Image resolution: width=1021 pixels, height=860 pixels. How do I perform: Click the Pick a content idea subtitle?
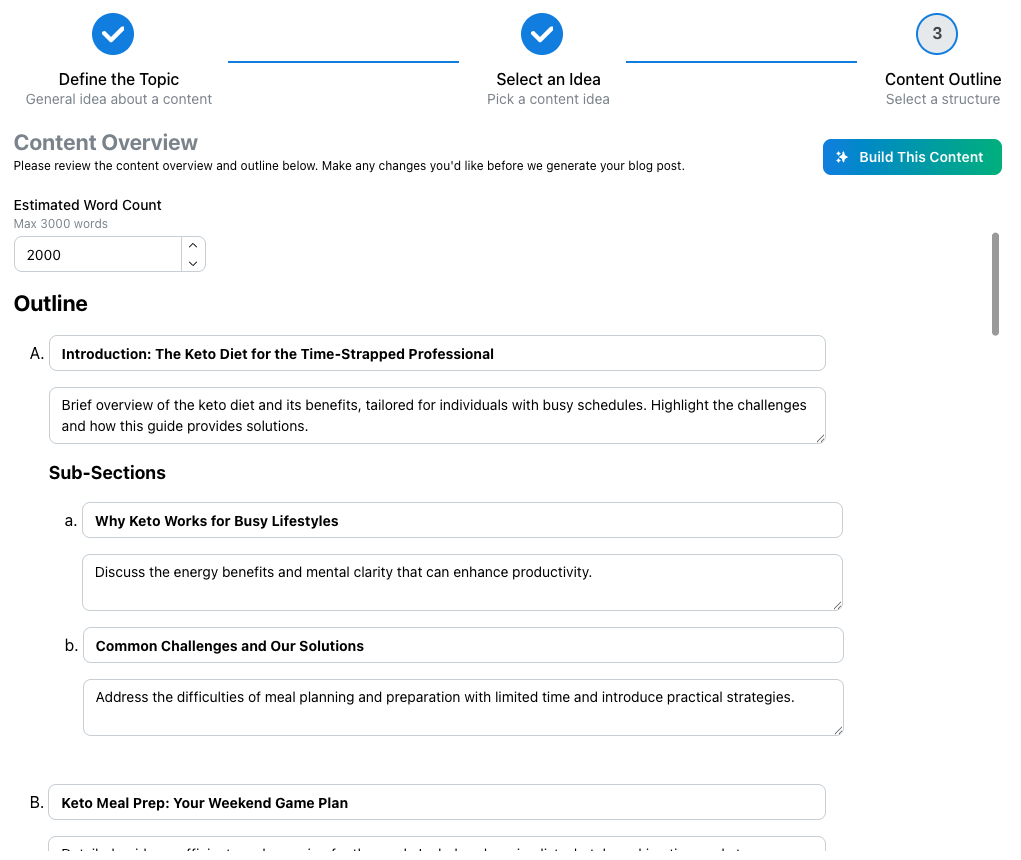point(548,99)
